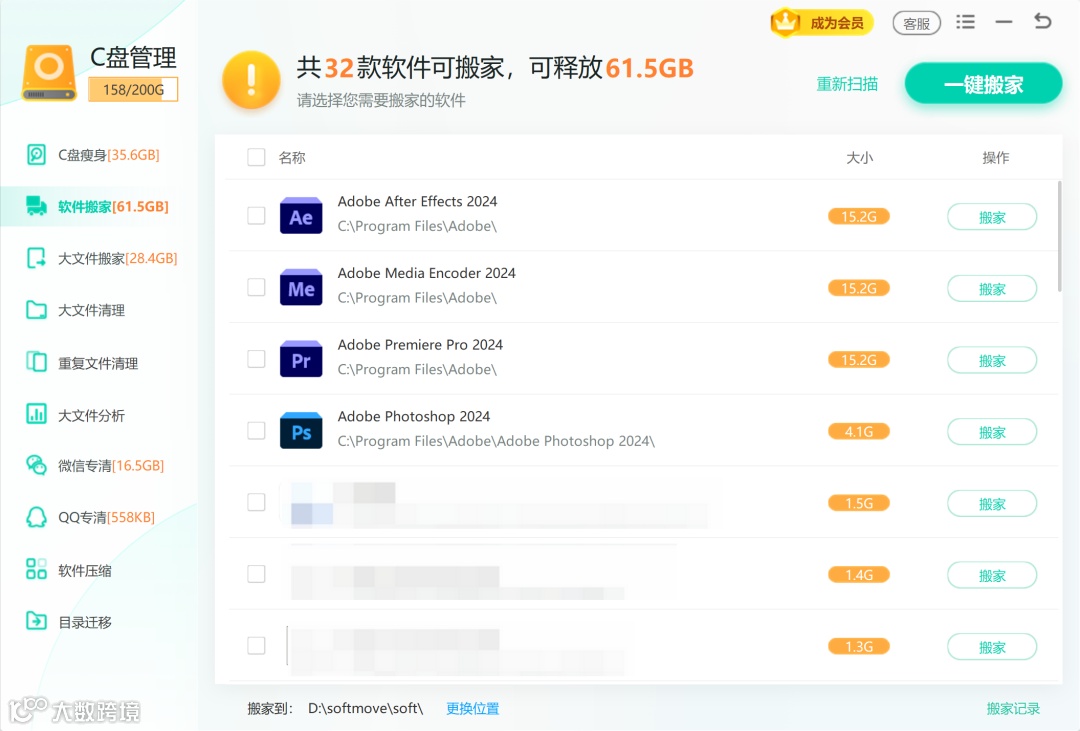
Task: Click 搬家 for Adobe After Effects 2024
Action: pyautogui.click(x=992, y=217)
